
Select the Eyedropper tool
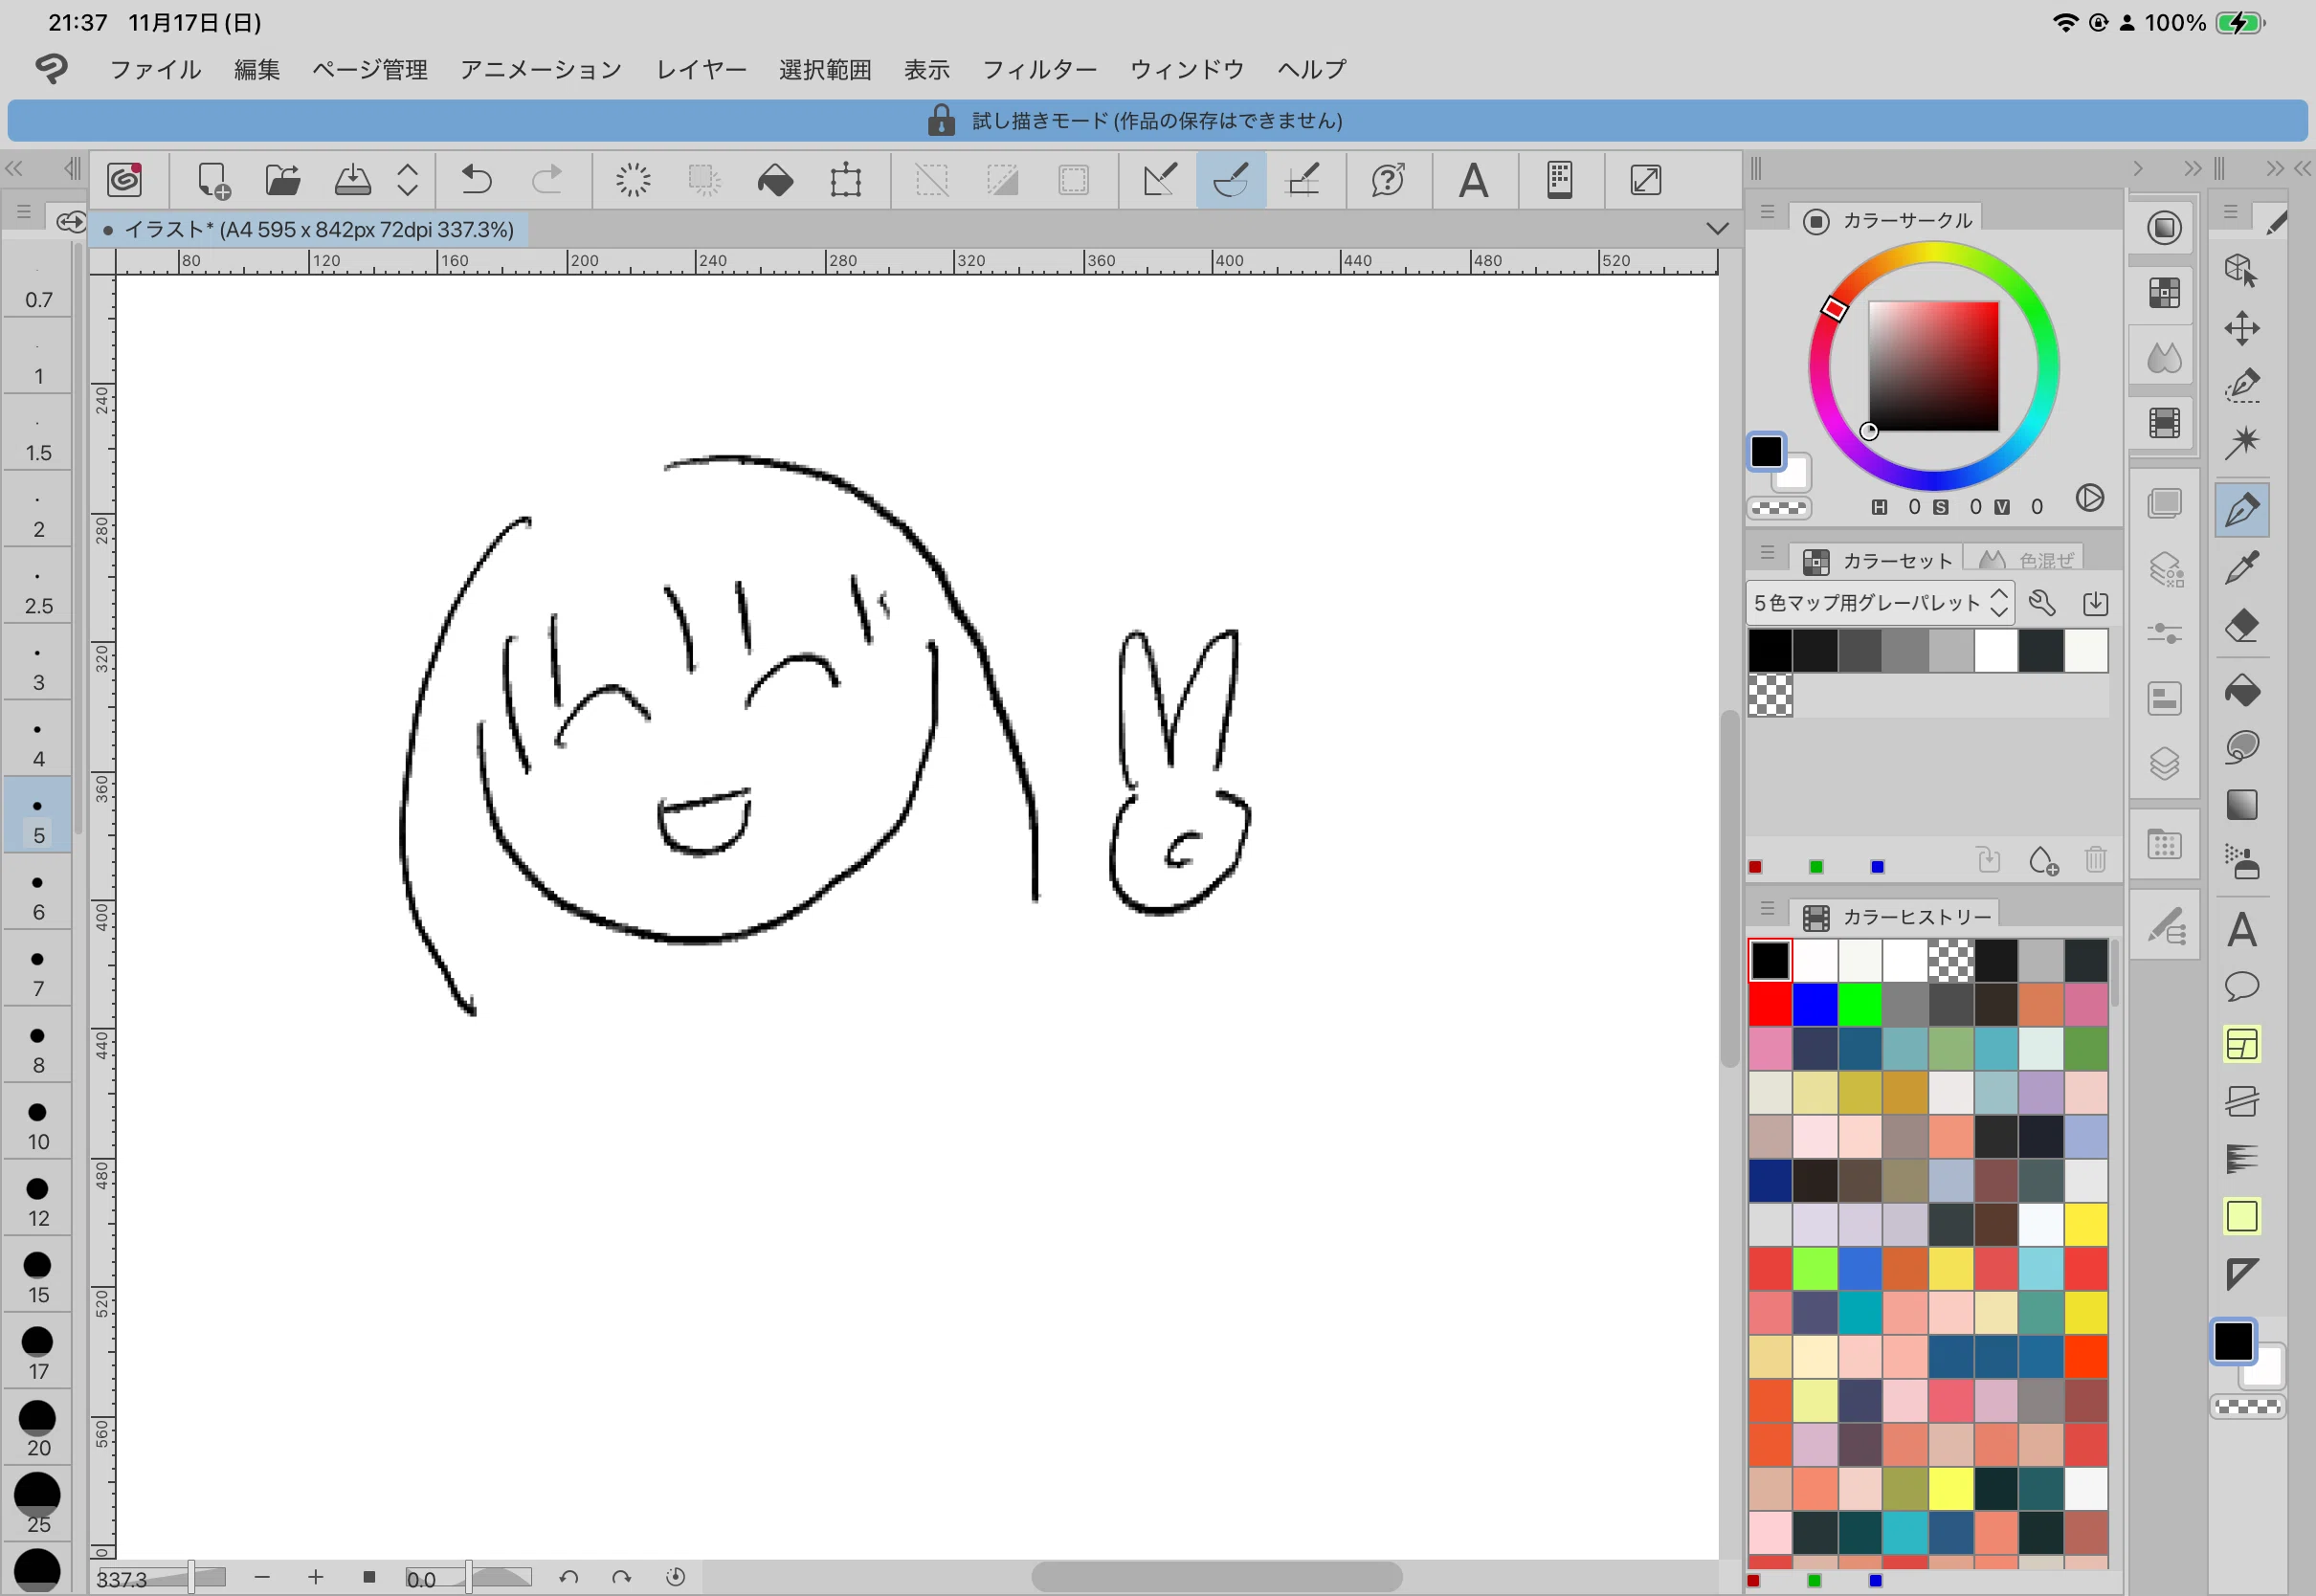coord(2242,568)
